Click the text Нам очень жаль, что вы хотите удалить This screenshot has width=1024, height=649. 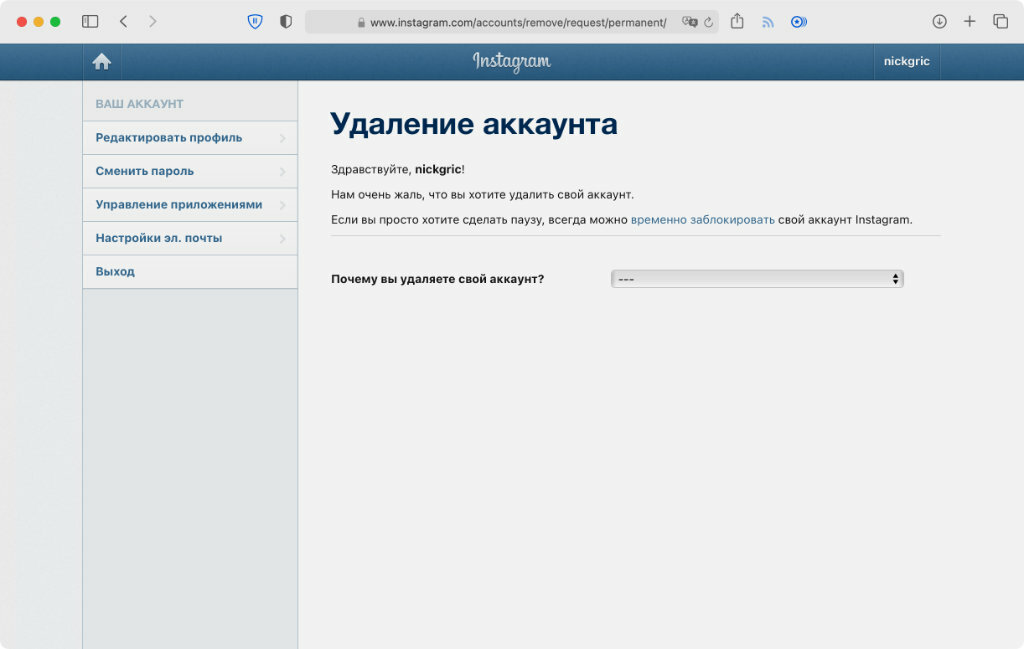482,195
